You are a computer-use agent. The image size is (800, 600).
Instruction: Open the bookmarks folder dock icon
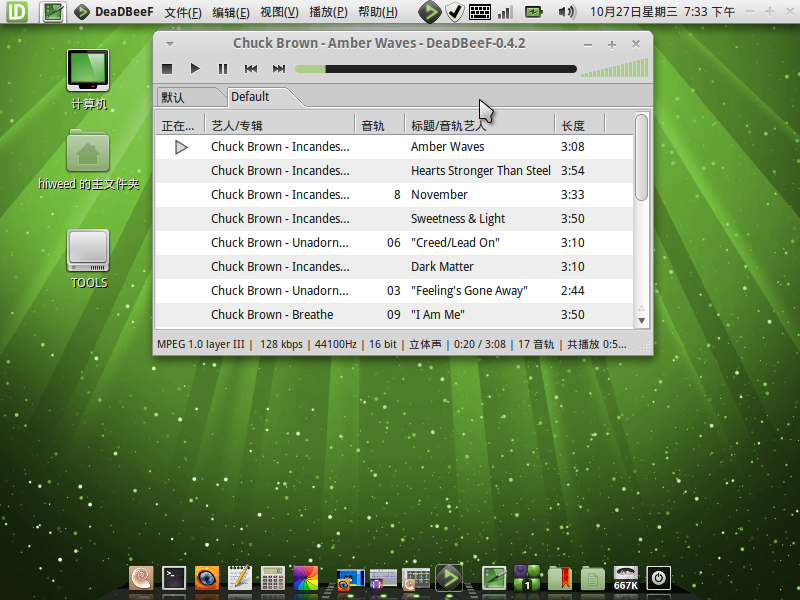click(560, 578)
